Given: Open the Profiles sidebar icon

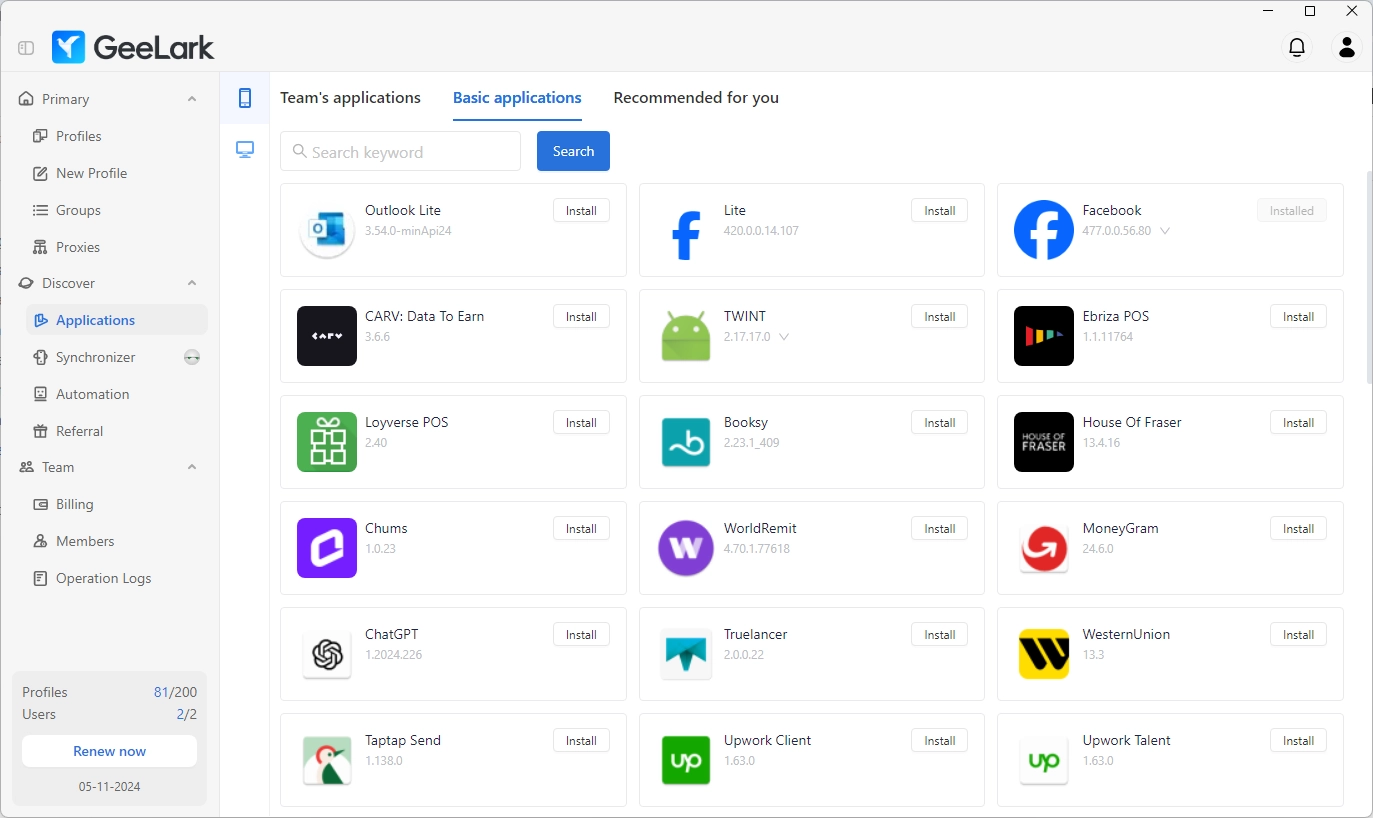Looking at the screenshot, I should tap(40, 136).
